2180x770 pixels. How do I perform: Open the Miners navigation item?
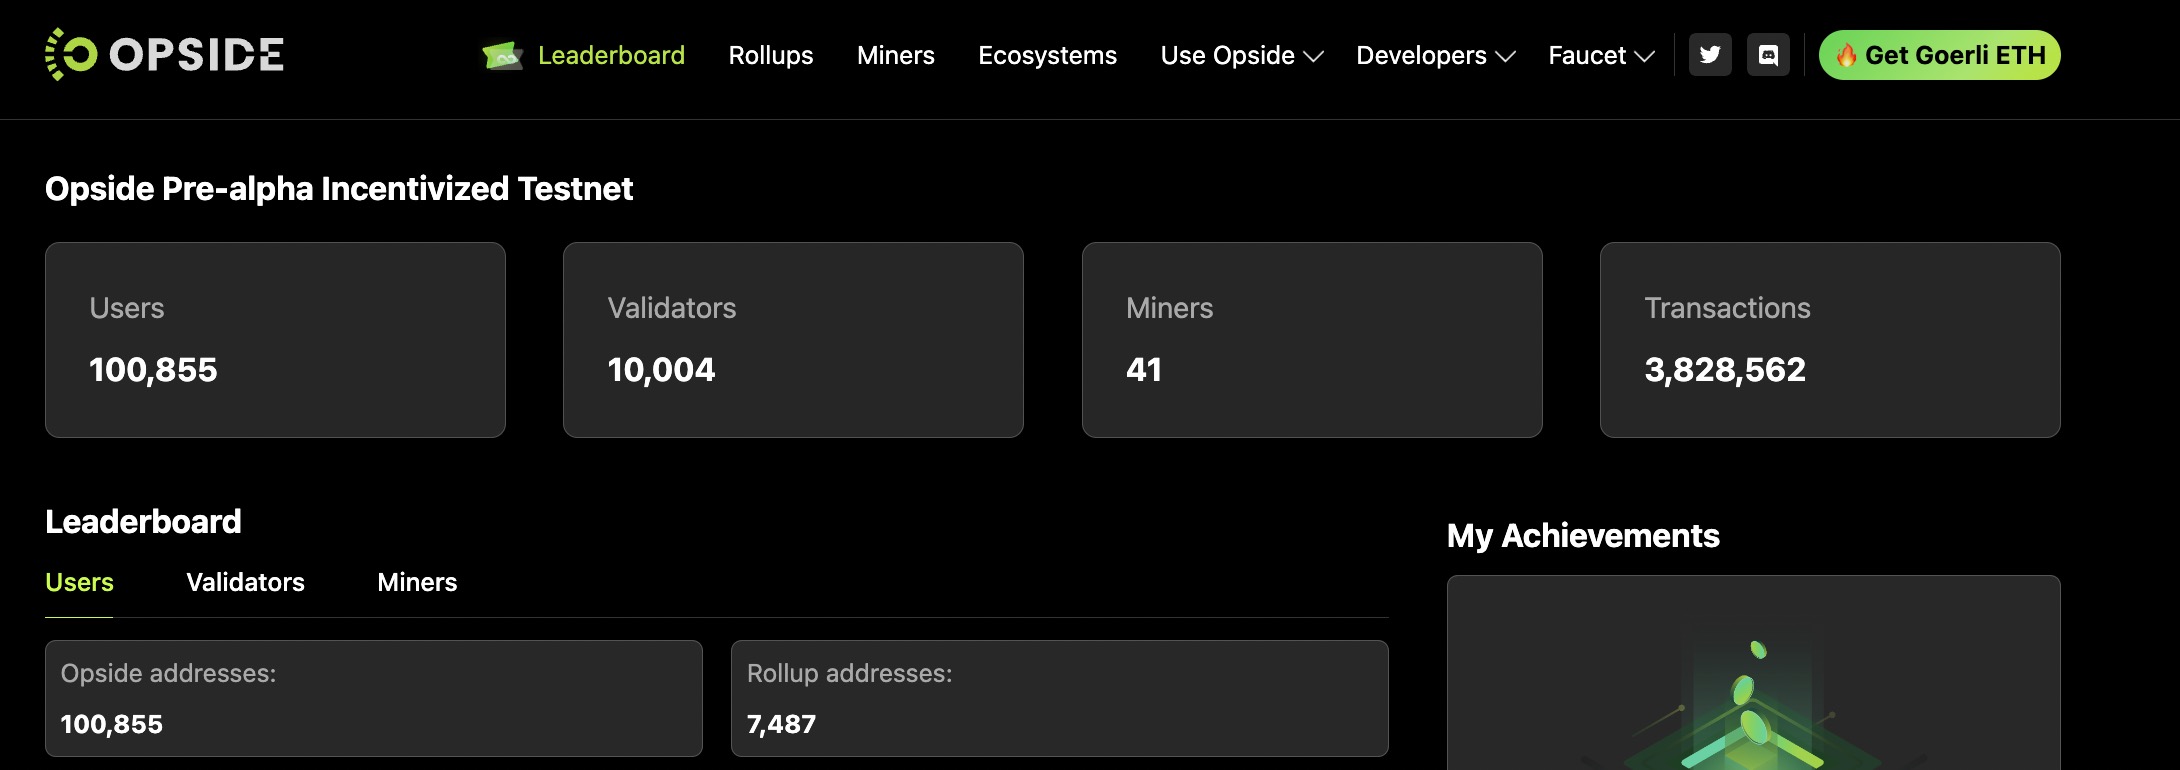tap(896, 56)
